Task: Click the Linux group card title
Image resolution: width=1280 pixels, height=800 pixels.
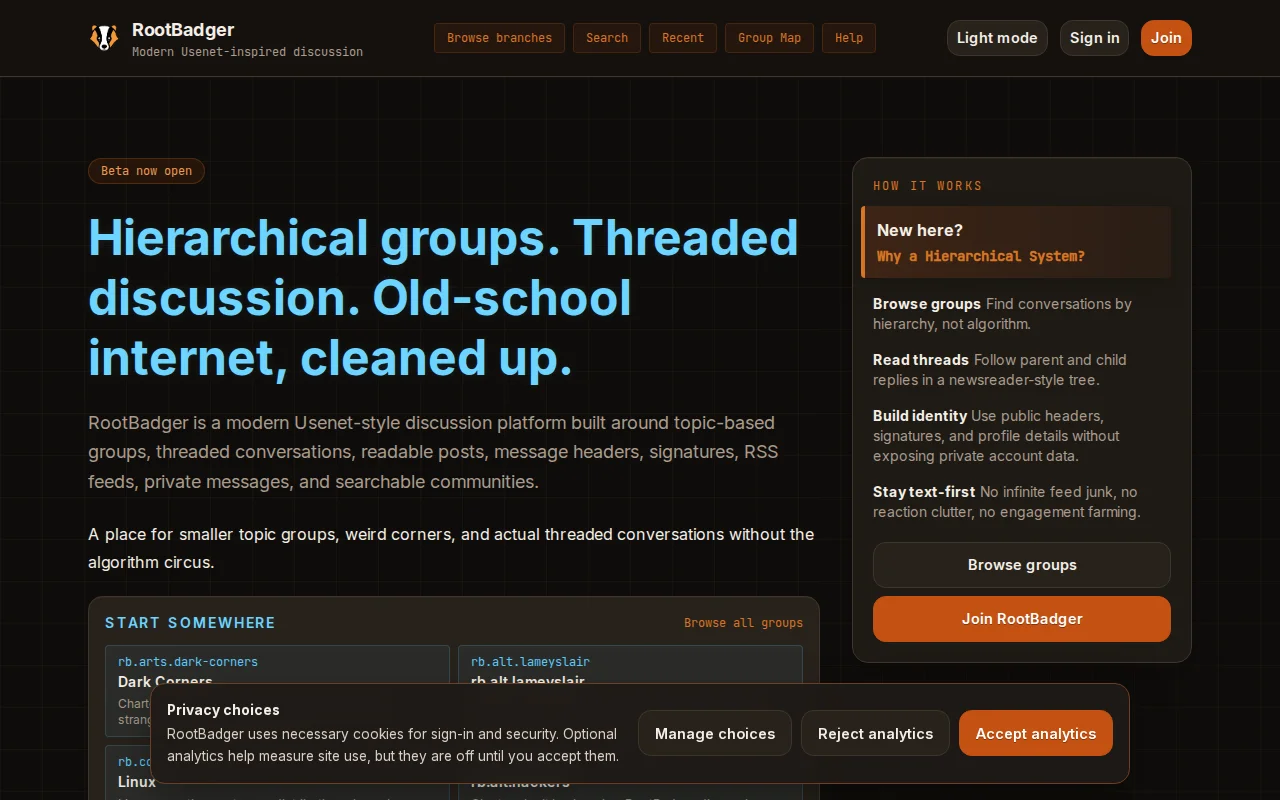Action: tap(137, 782)
